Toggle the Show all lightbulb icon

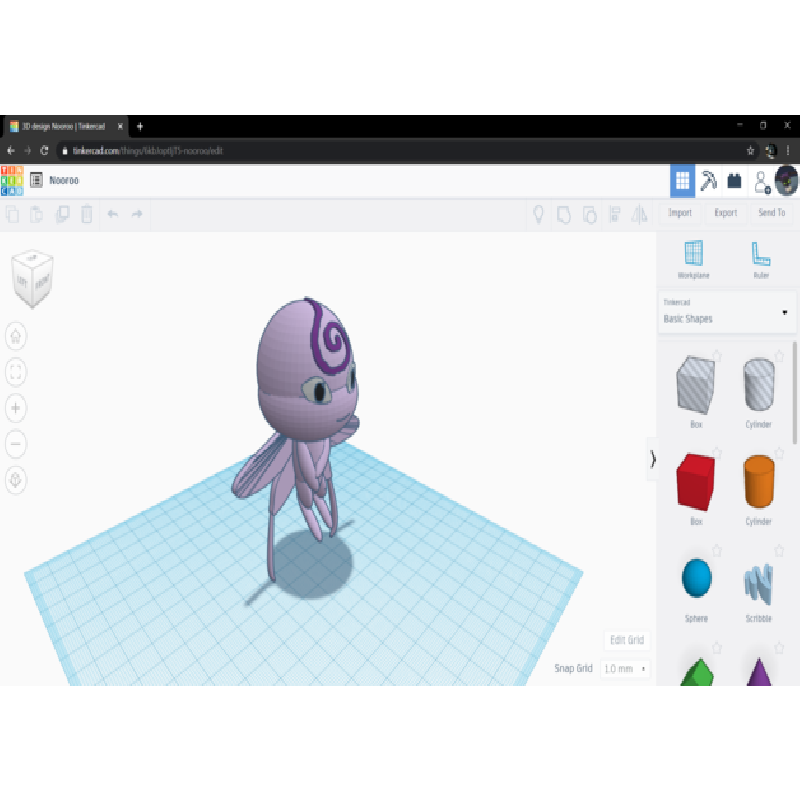click(538, 214)
